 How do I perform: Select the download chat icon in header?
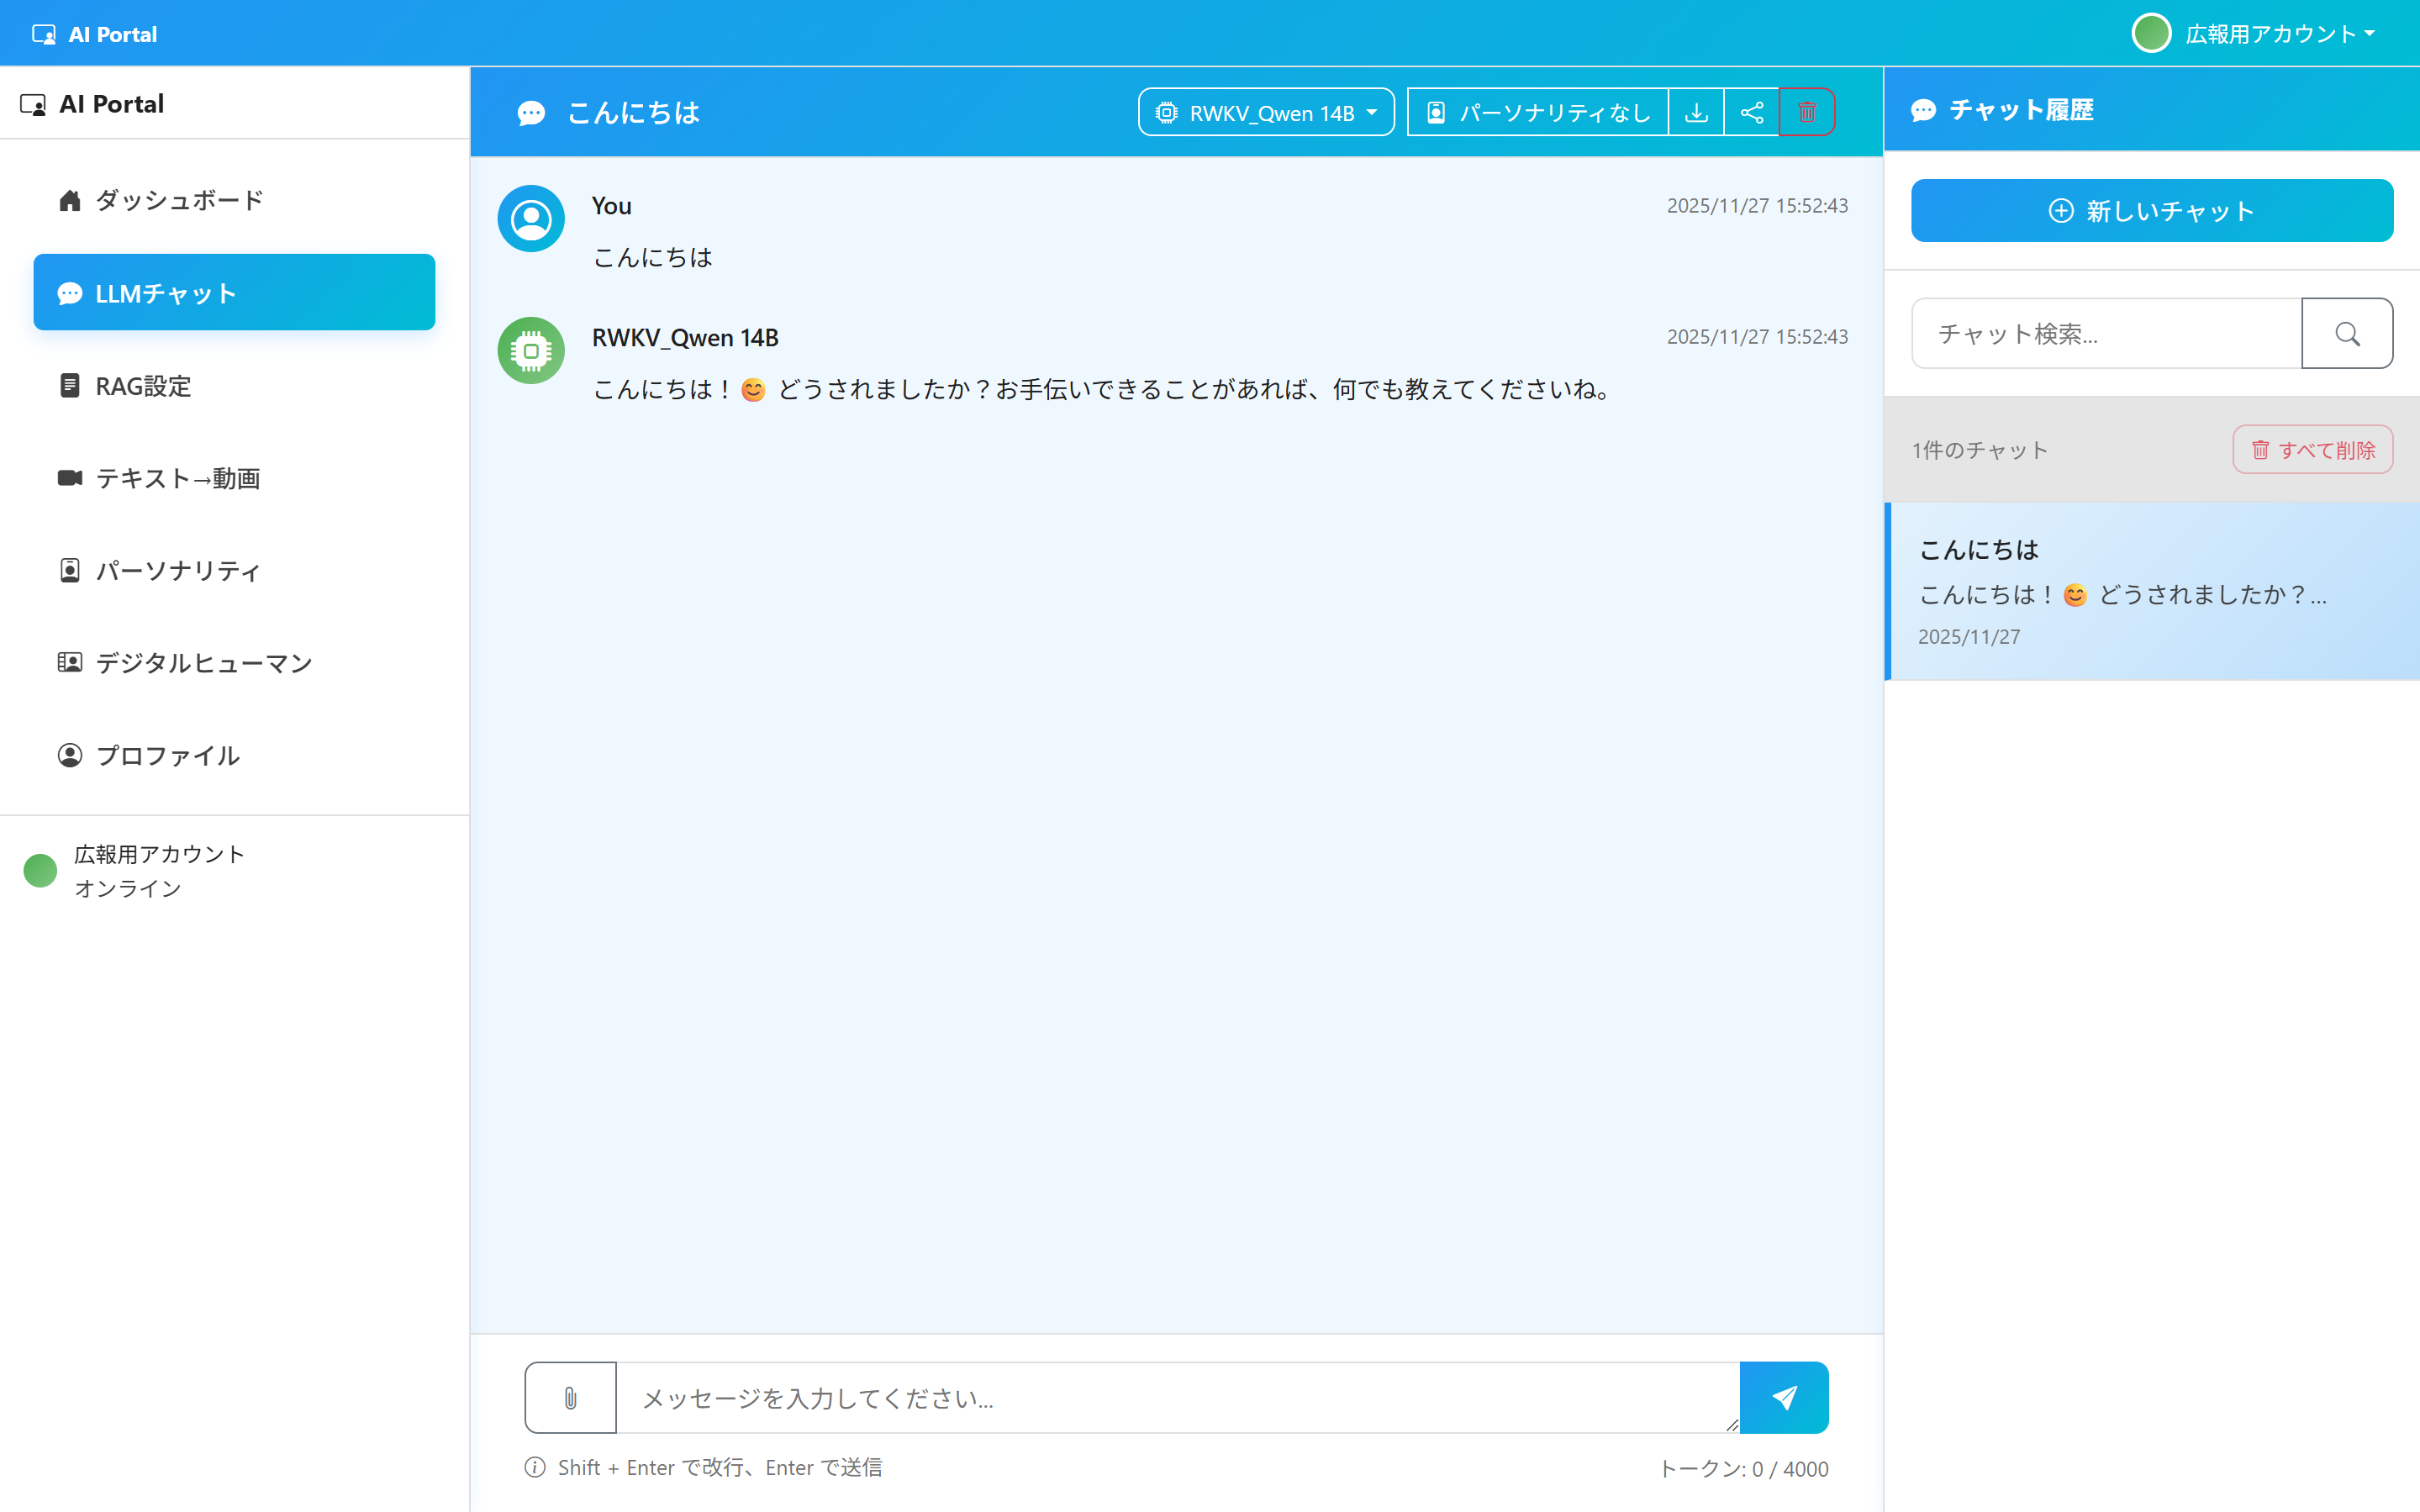click(x=1696, y=111)
